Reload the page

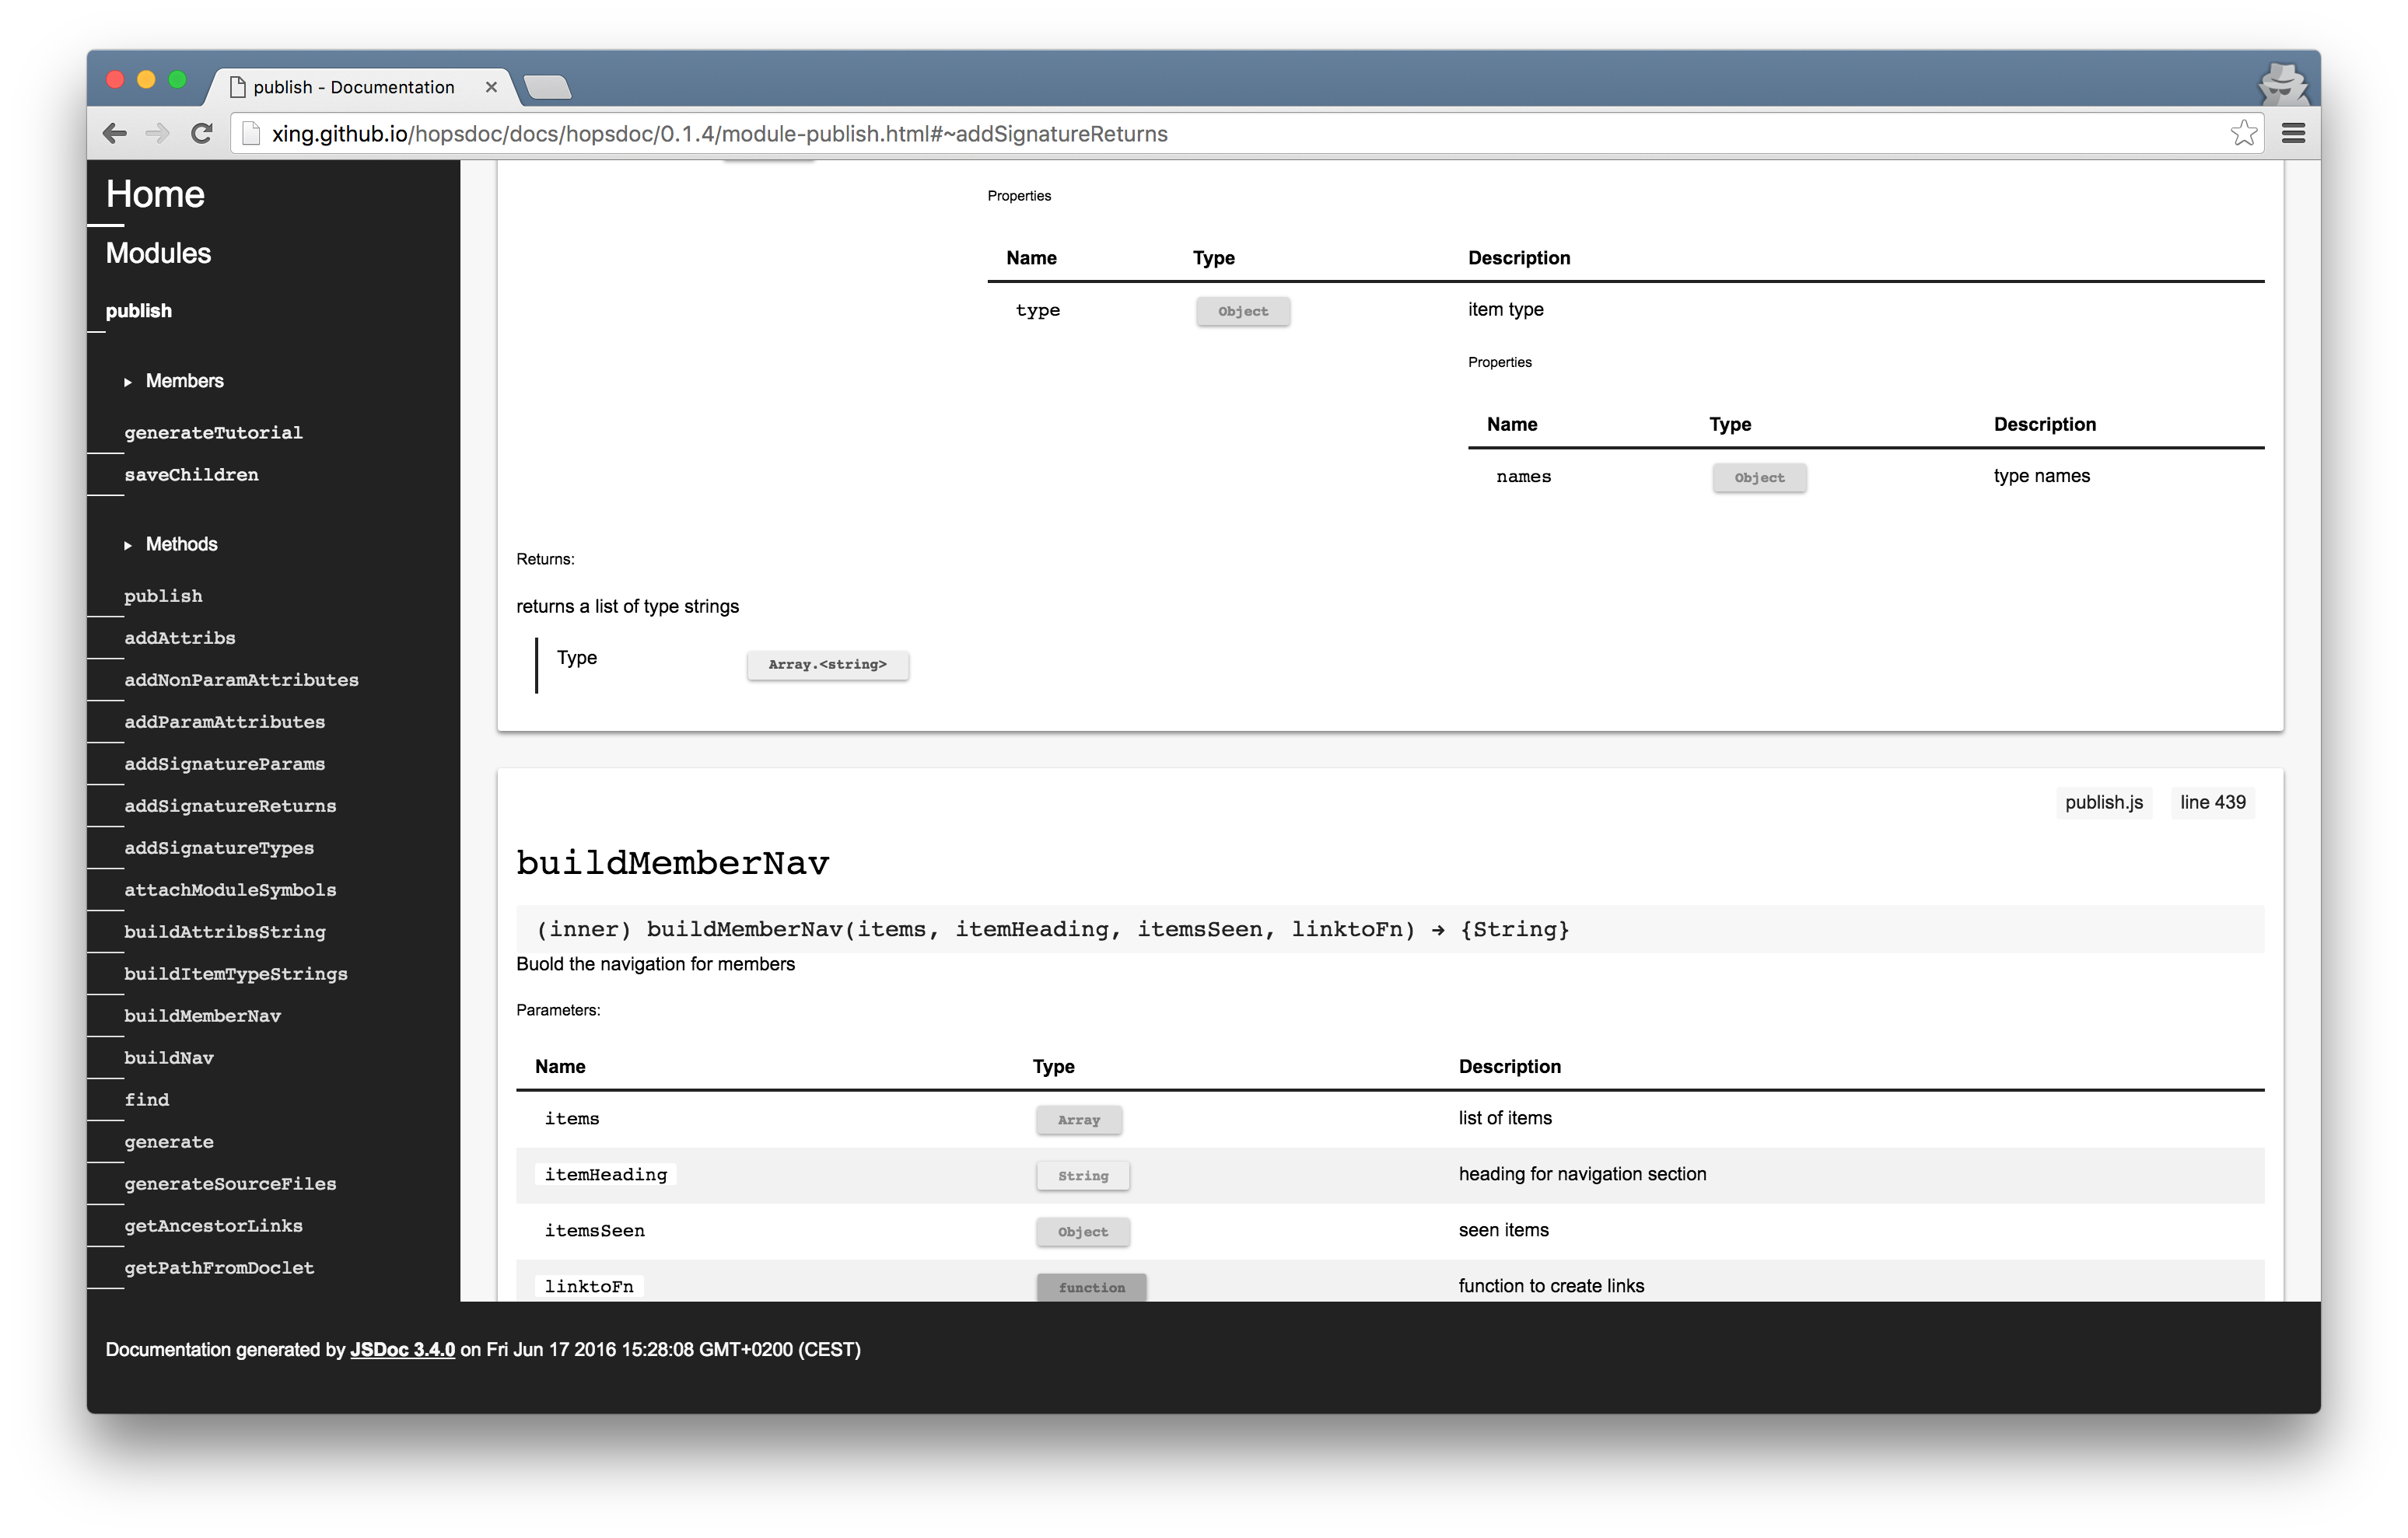[x=203, y=133]
